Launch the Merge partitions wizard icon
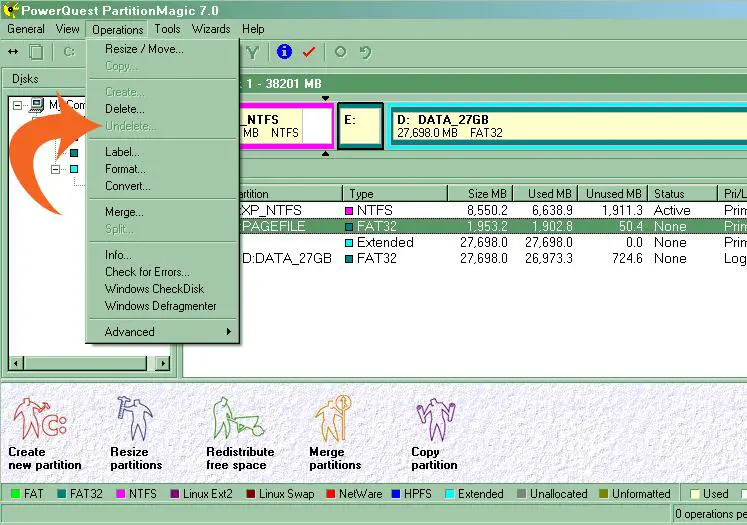The height and width of the screenshot is (525, 747). (x=333, y=418)
